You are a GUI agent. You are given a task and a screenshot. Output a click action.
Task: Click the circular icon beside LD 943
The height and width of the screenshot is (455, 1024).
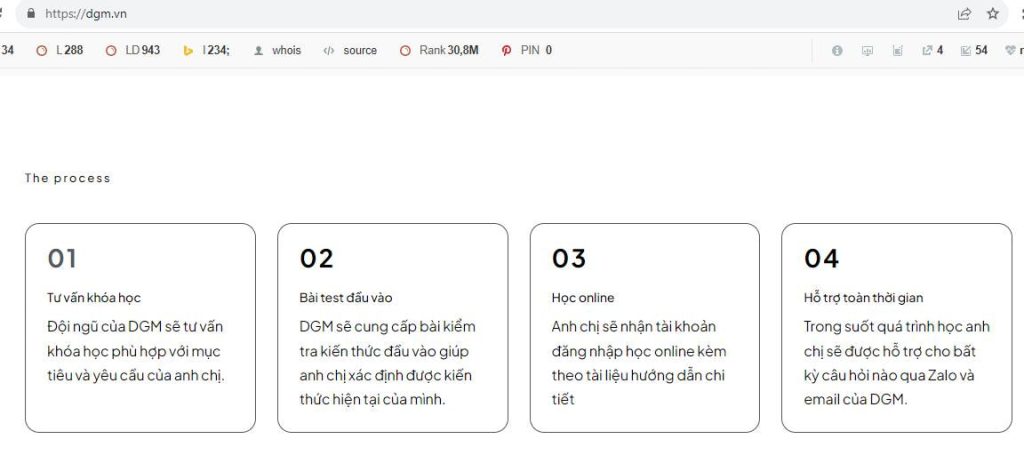point(111,50)
